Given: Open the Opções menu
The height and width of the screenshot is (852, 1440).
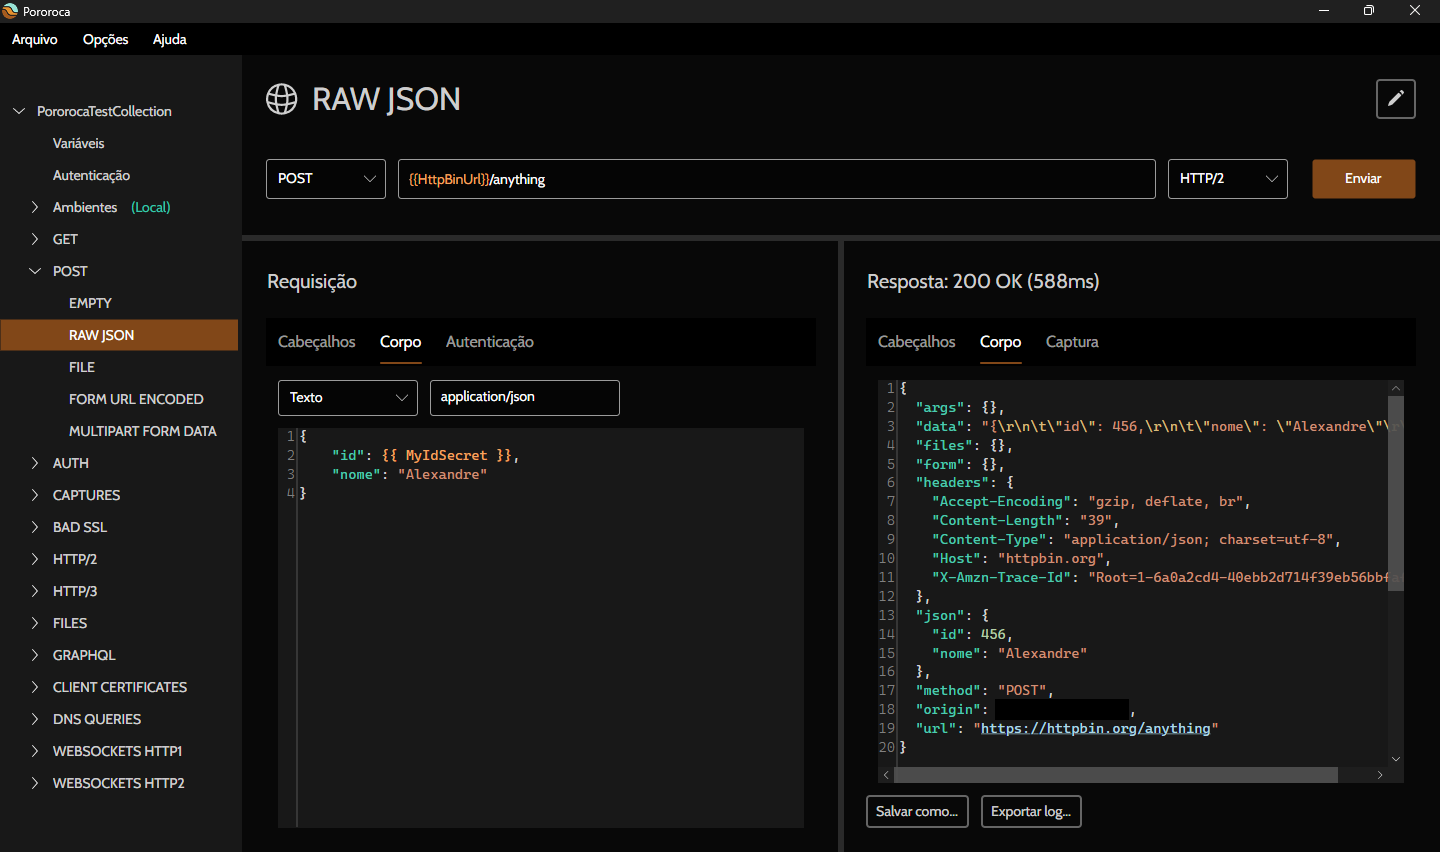Looking at the screenshot, I should pos(105,39).
